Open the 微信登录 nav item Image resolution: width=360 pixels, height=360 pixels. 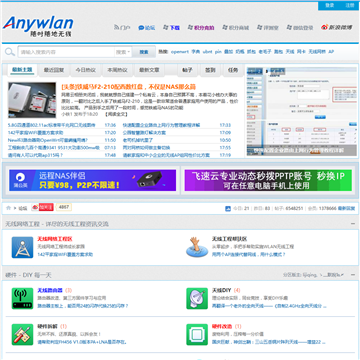click(300, 28)
